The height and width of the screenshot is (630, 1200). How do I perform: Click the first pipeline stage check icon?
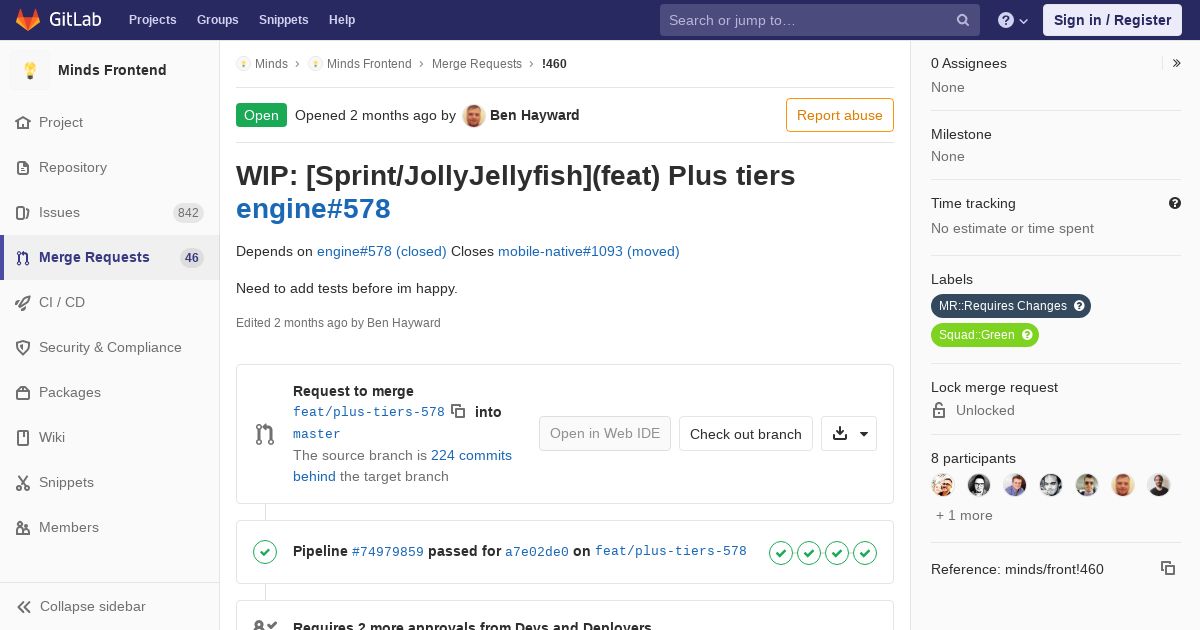tap(781, 552)
